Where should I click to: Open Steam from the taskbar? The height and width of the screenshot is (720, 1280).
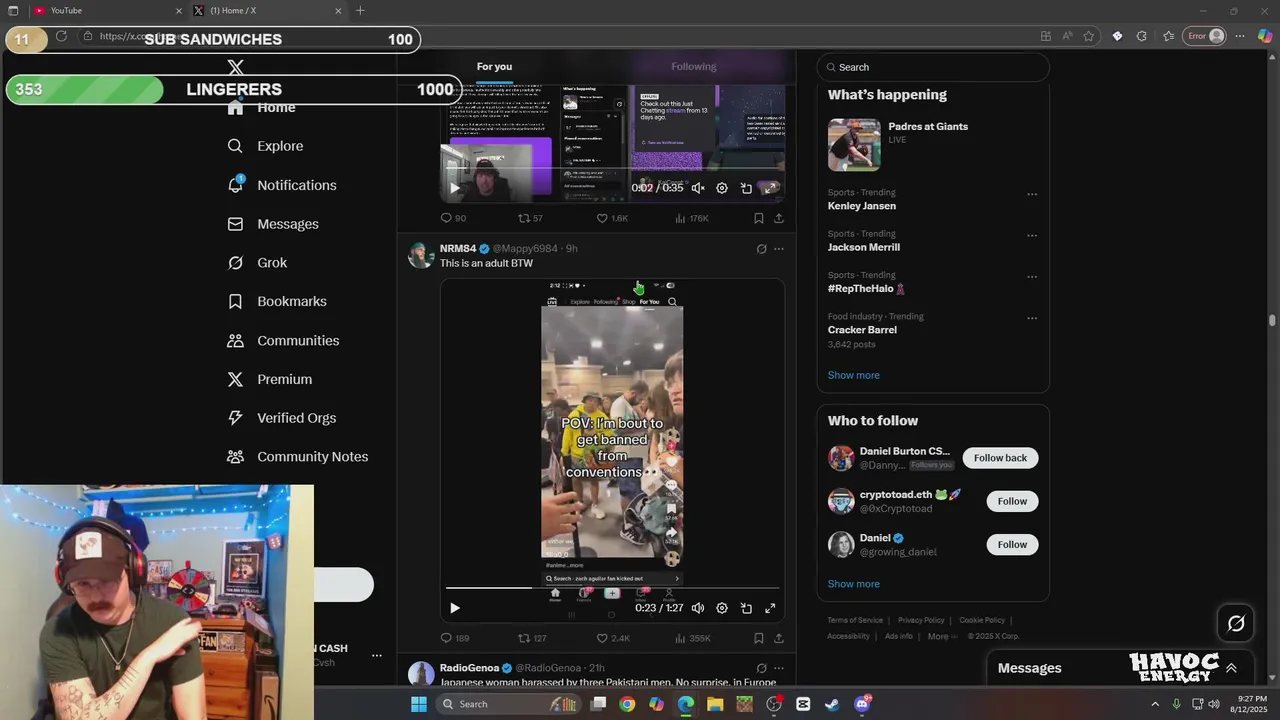pyautogui.click(x=832, y=704)
